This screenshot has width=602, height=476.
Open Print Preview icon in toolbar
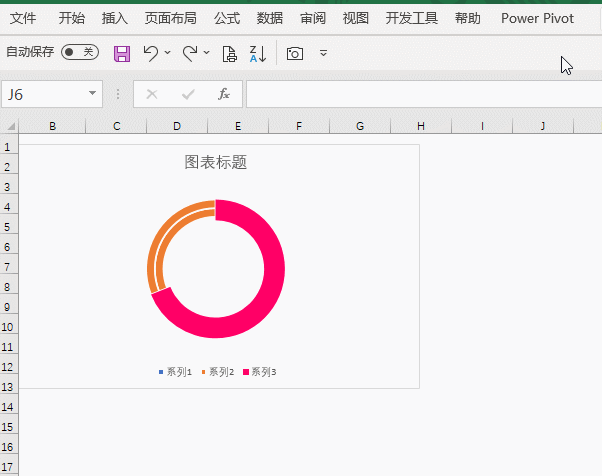[230, 53]
